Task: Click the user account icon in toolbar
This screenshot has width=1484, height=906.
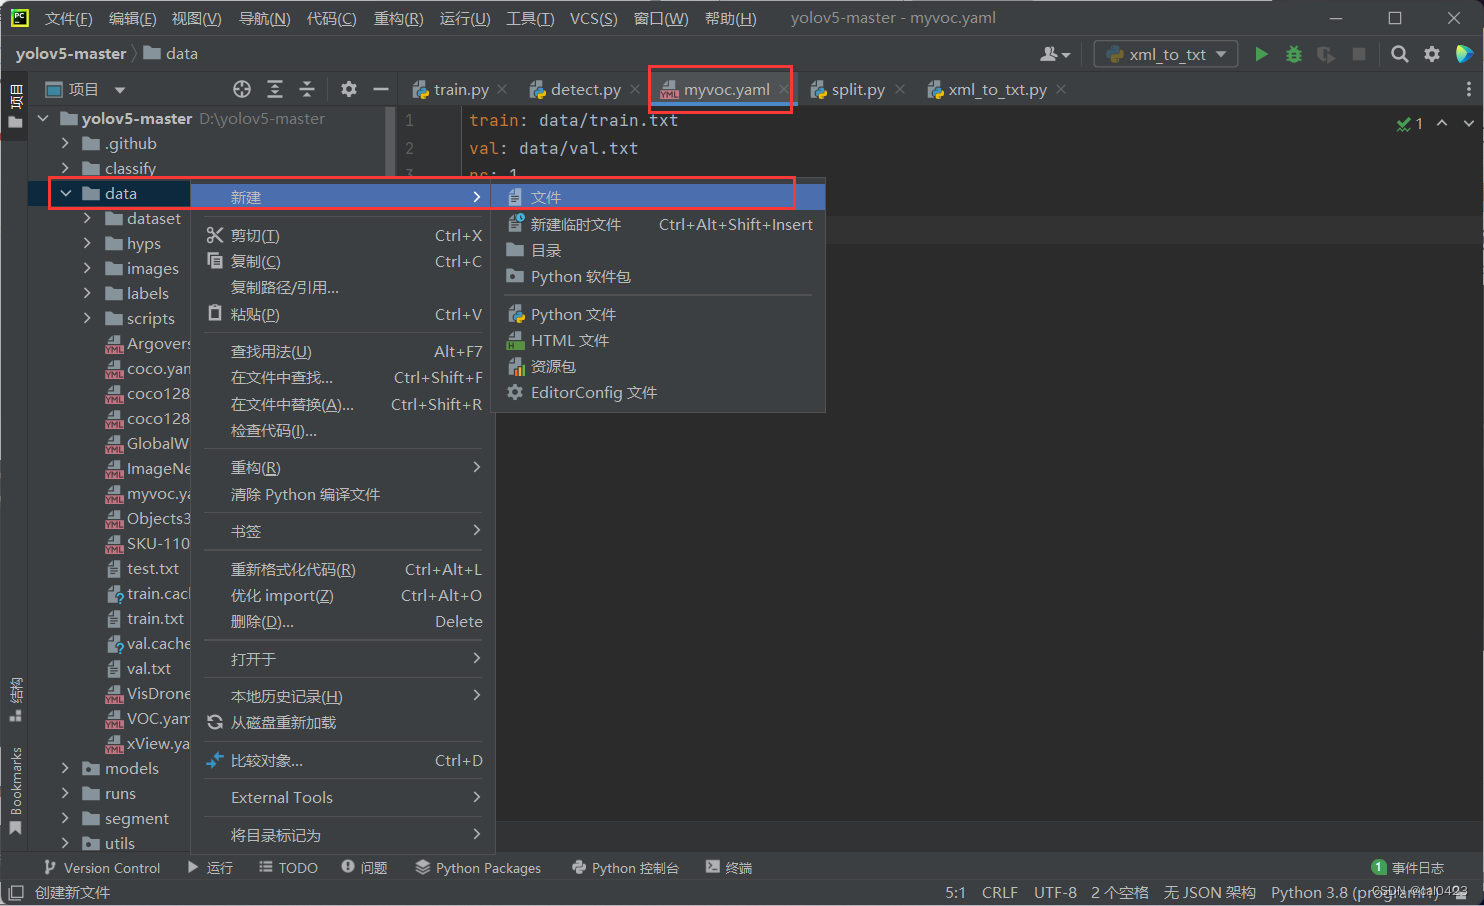Action: pyautogui.click(x=1055, y=54)
